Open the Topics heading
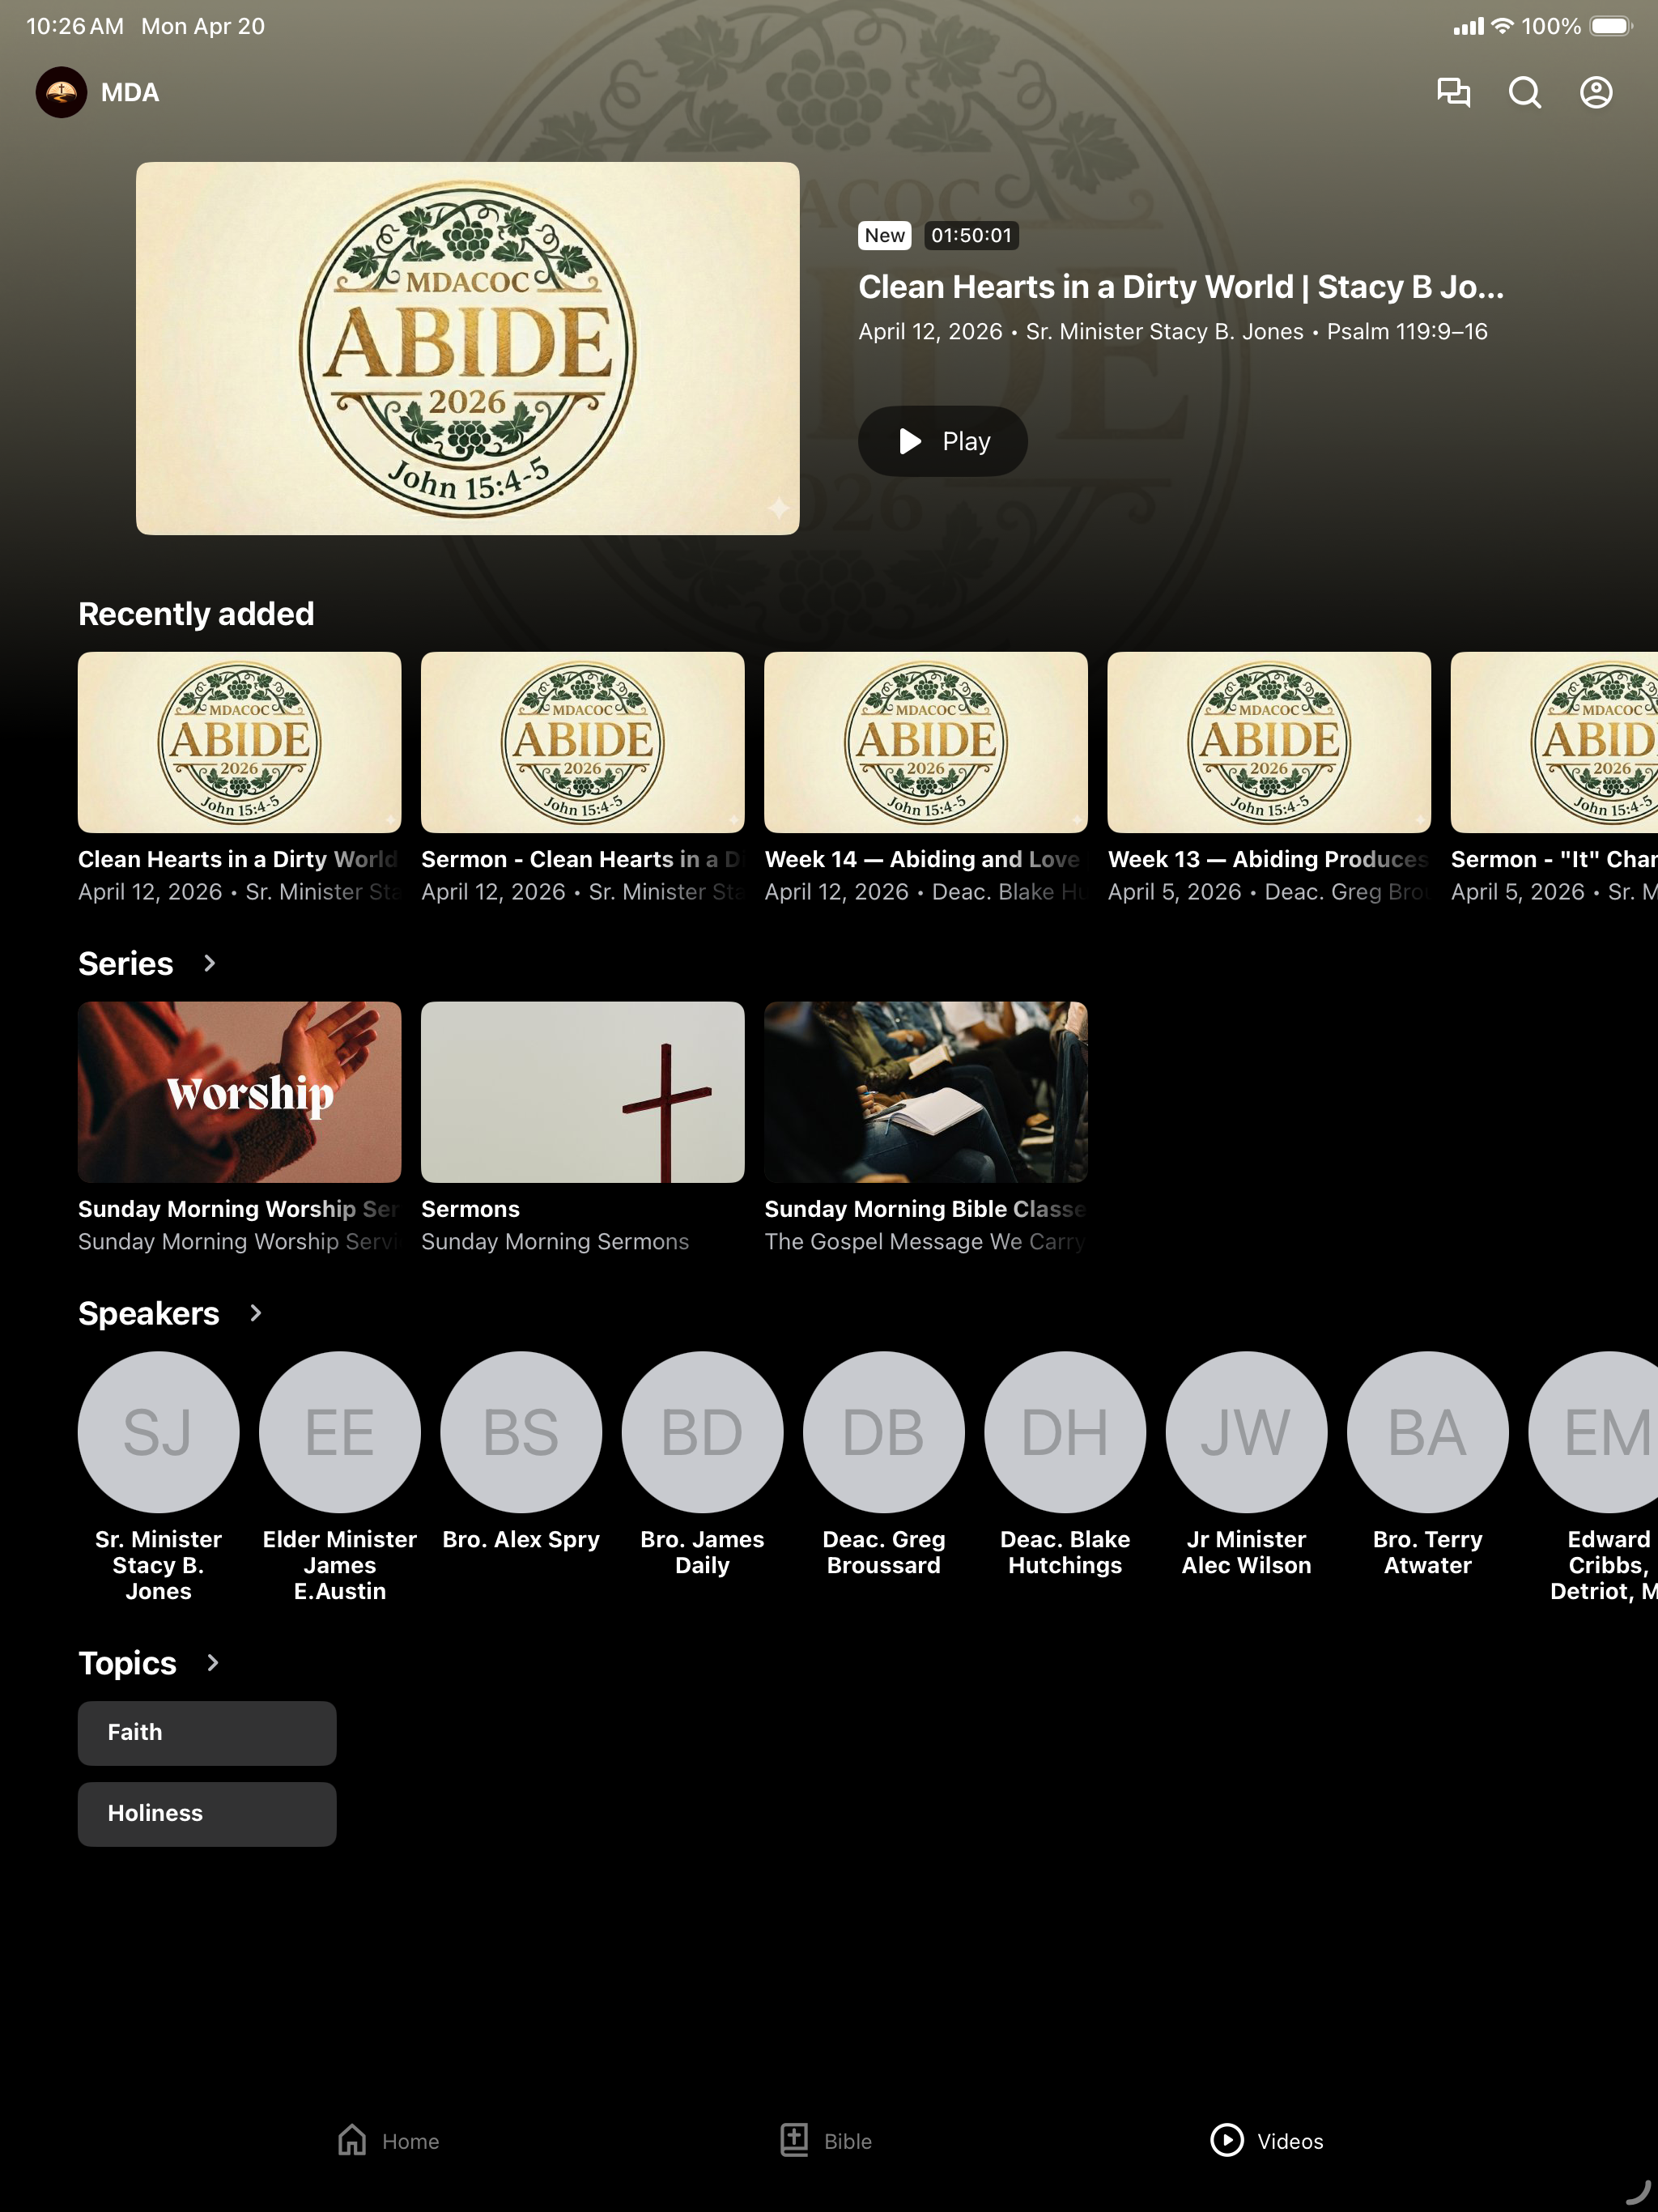This screenshot has height=2212, width=1658. (x=128, y=1663)
